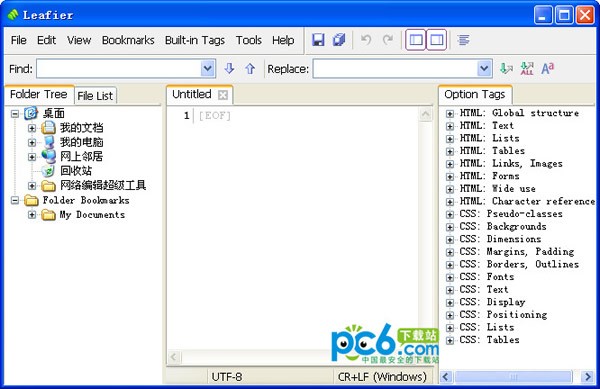Click the Save file toolbar icon
This screenshot has height=389, width=600.
(x=318, y=40)
